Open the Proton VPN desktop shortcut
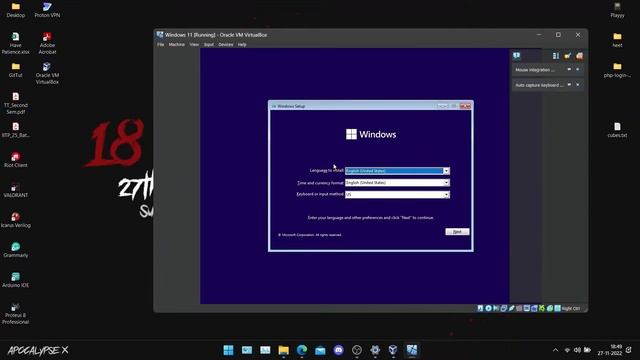Screen dimensions: 640x360 [x=47, y=10]
